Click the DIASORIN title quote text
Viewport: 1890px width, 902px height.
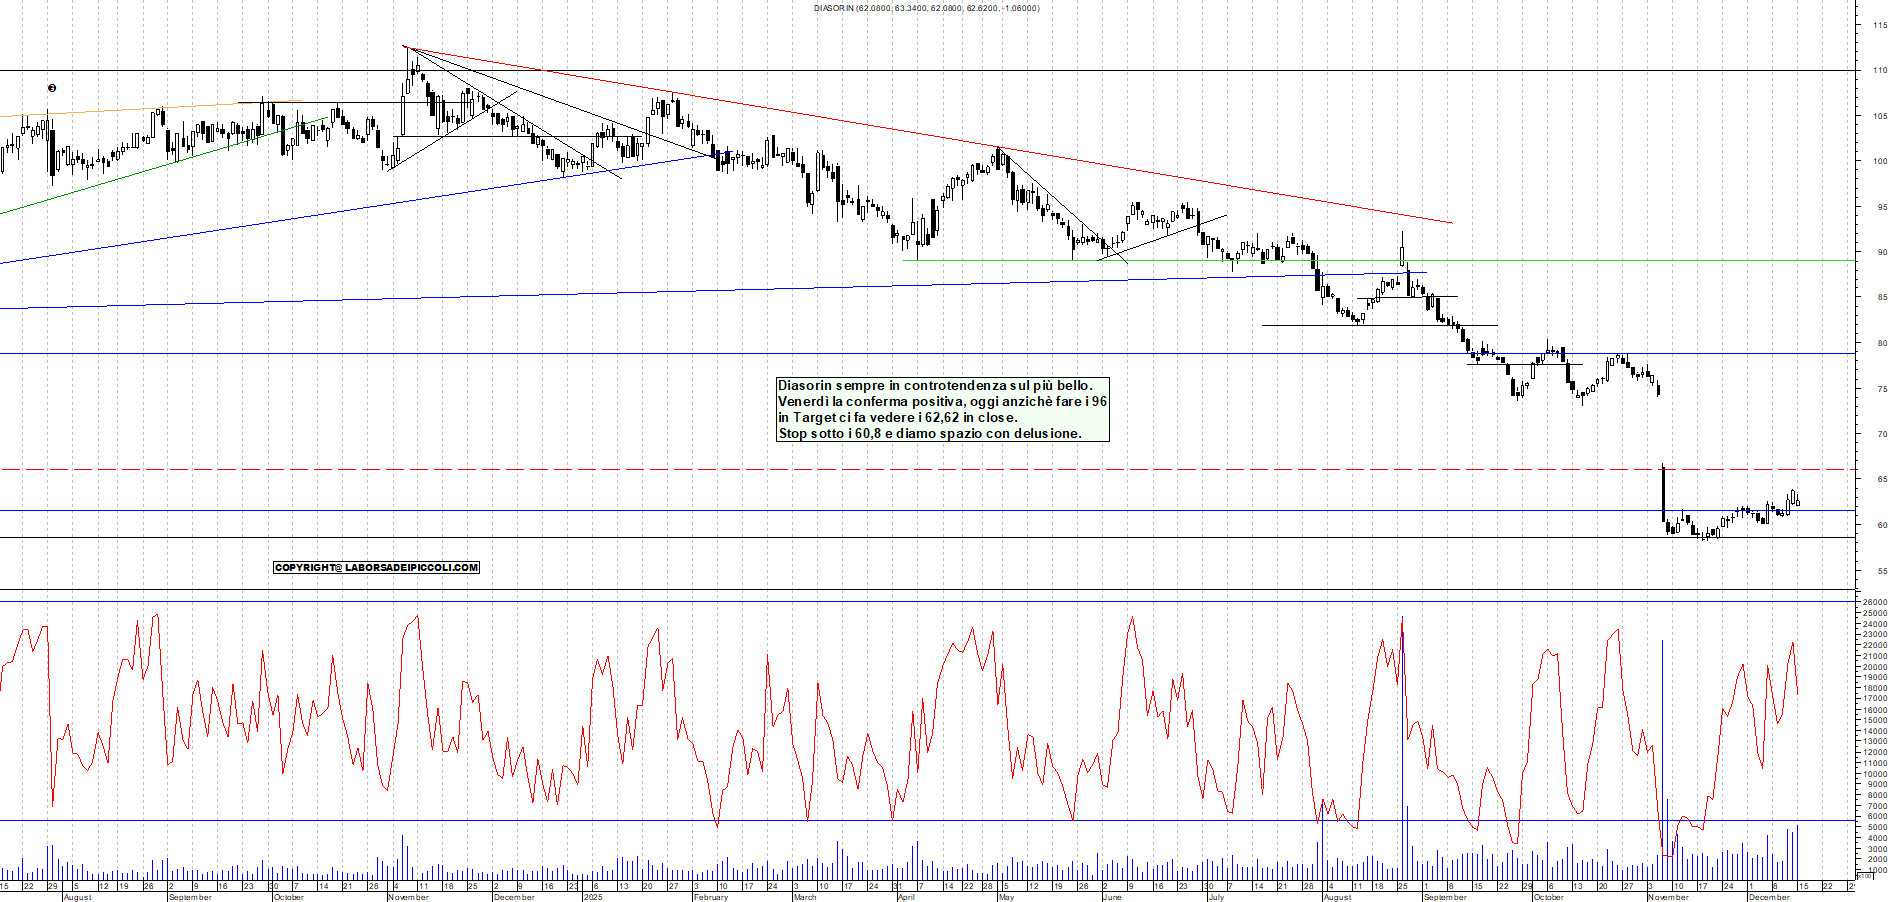tap(926, 8)
